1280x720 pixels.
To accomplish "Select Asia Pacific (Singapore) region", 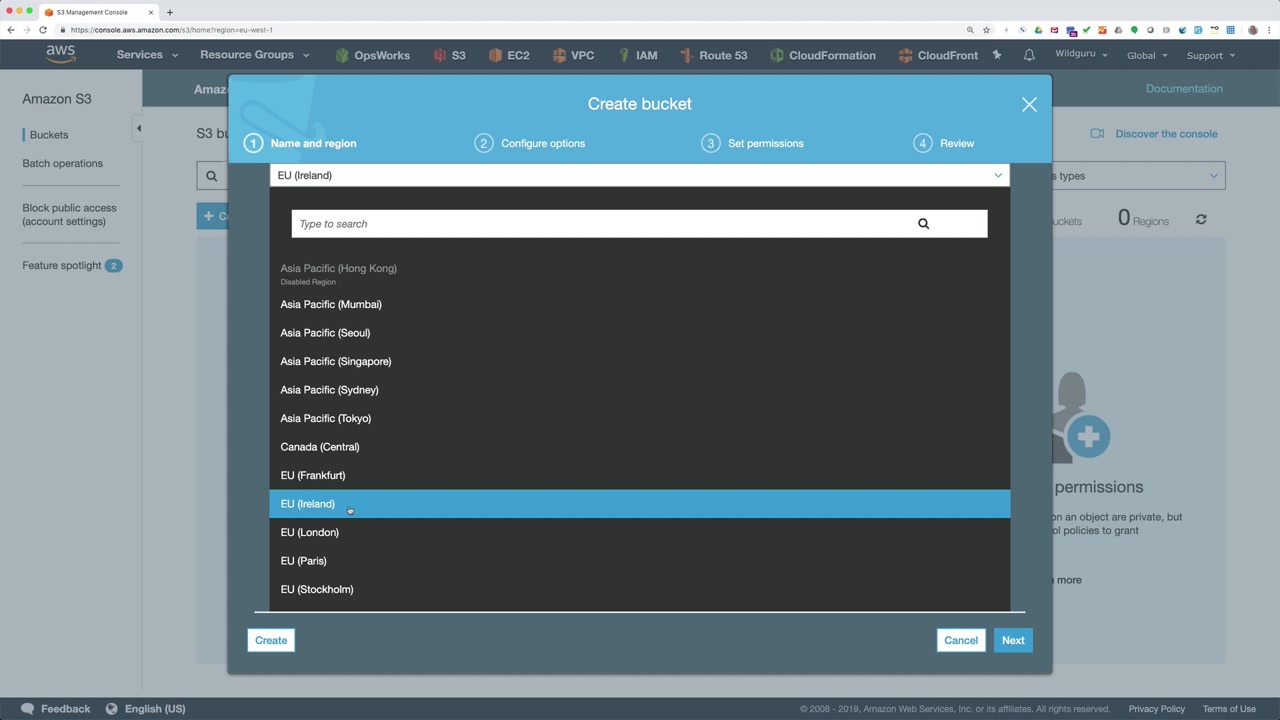I will (x=639, y=361).
